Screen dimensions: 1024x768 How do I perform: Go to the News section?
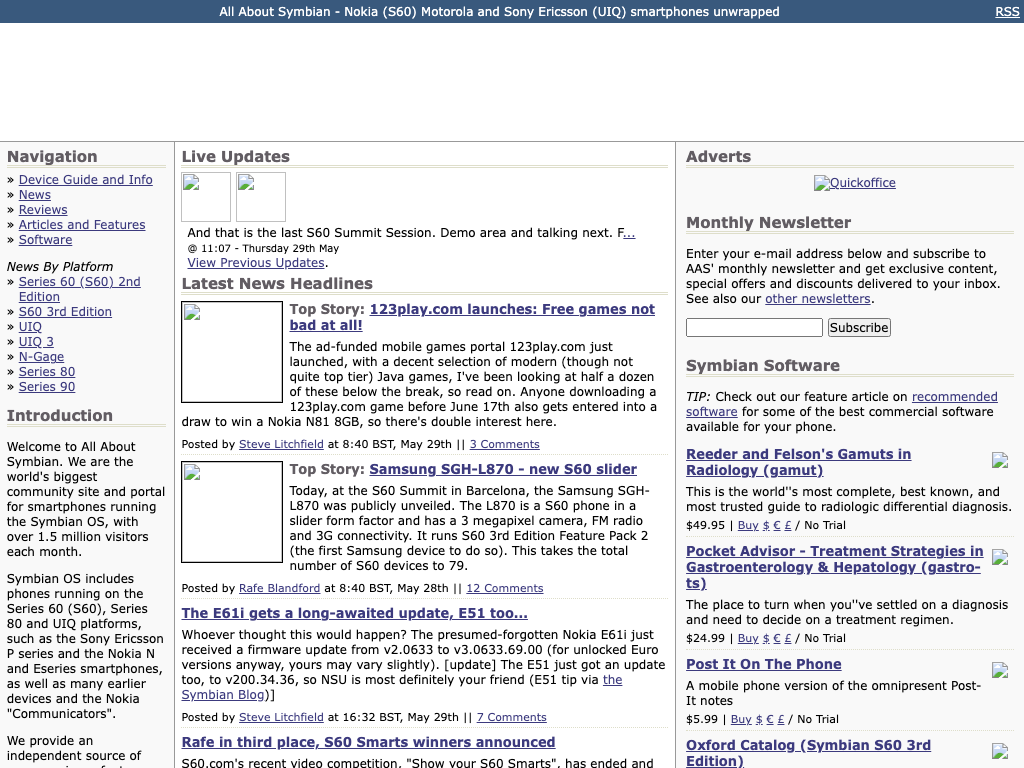tap(35, 195)
